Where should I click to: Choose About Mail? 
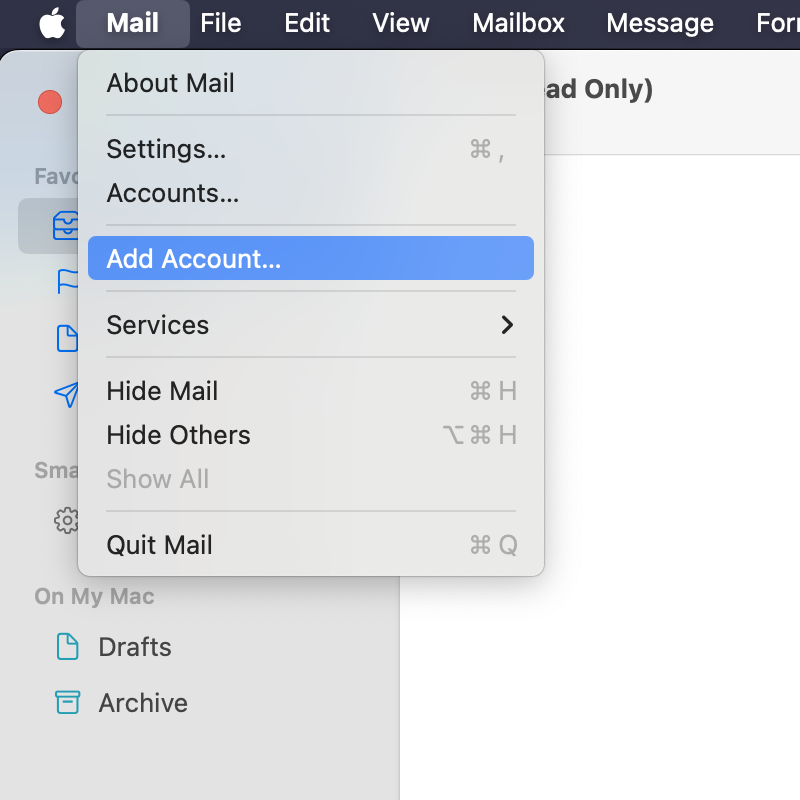pyautogui.click(x=311, y=83)
